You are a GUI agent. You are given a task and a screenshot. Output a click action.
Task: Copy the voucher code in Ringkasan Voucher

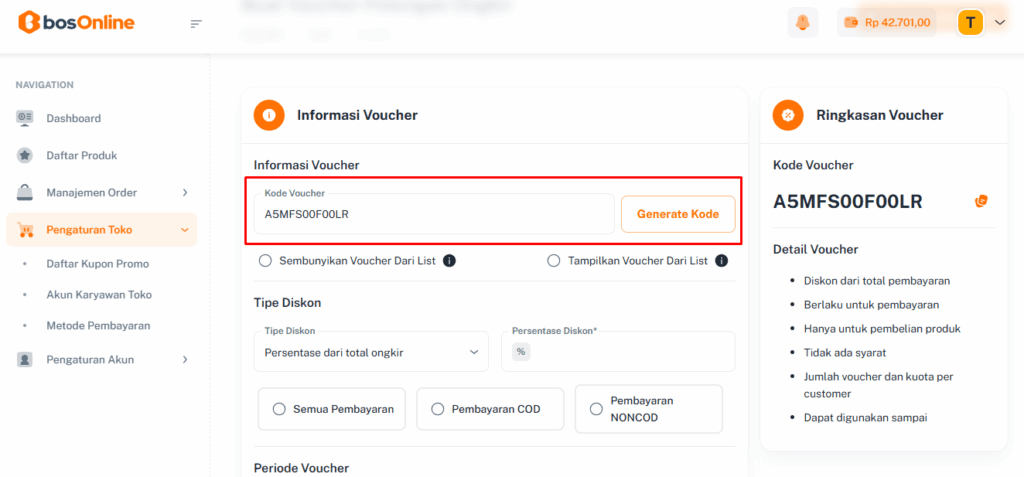click(x=981, y=201)
